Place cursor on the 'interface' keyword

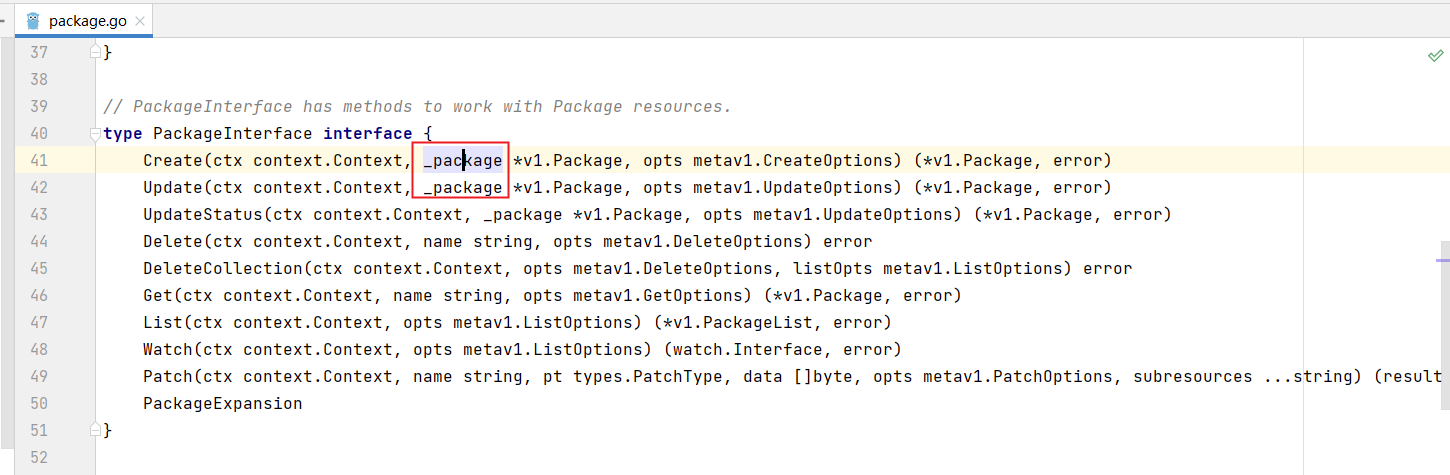point(367,133)
